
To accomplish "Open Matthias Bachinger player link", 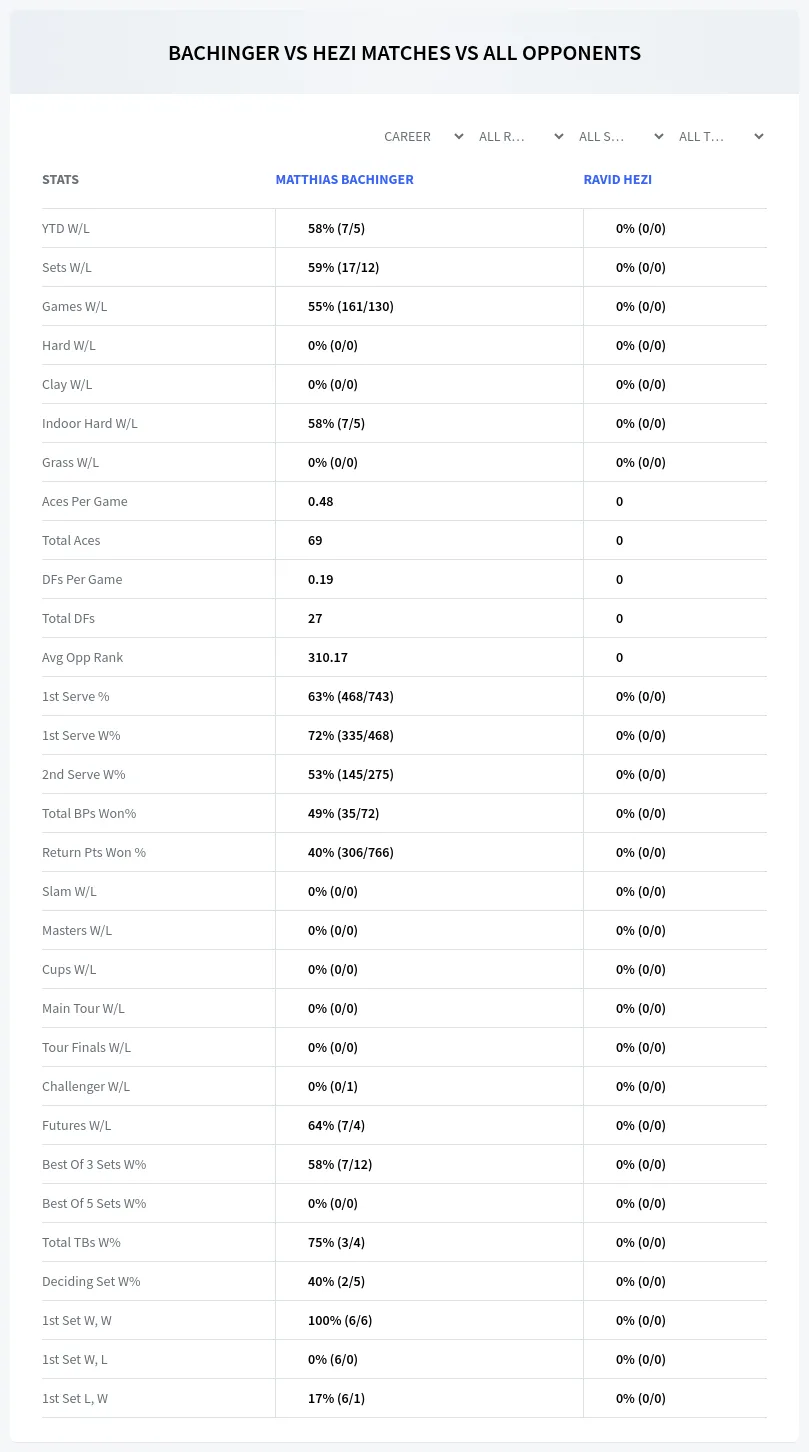I will point(344,180).
